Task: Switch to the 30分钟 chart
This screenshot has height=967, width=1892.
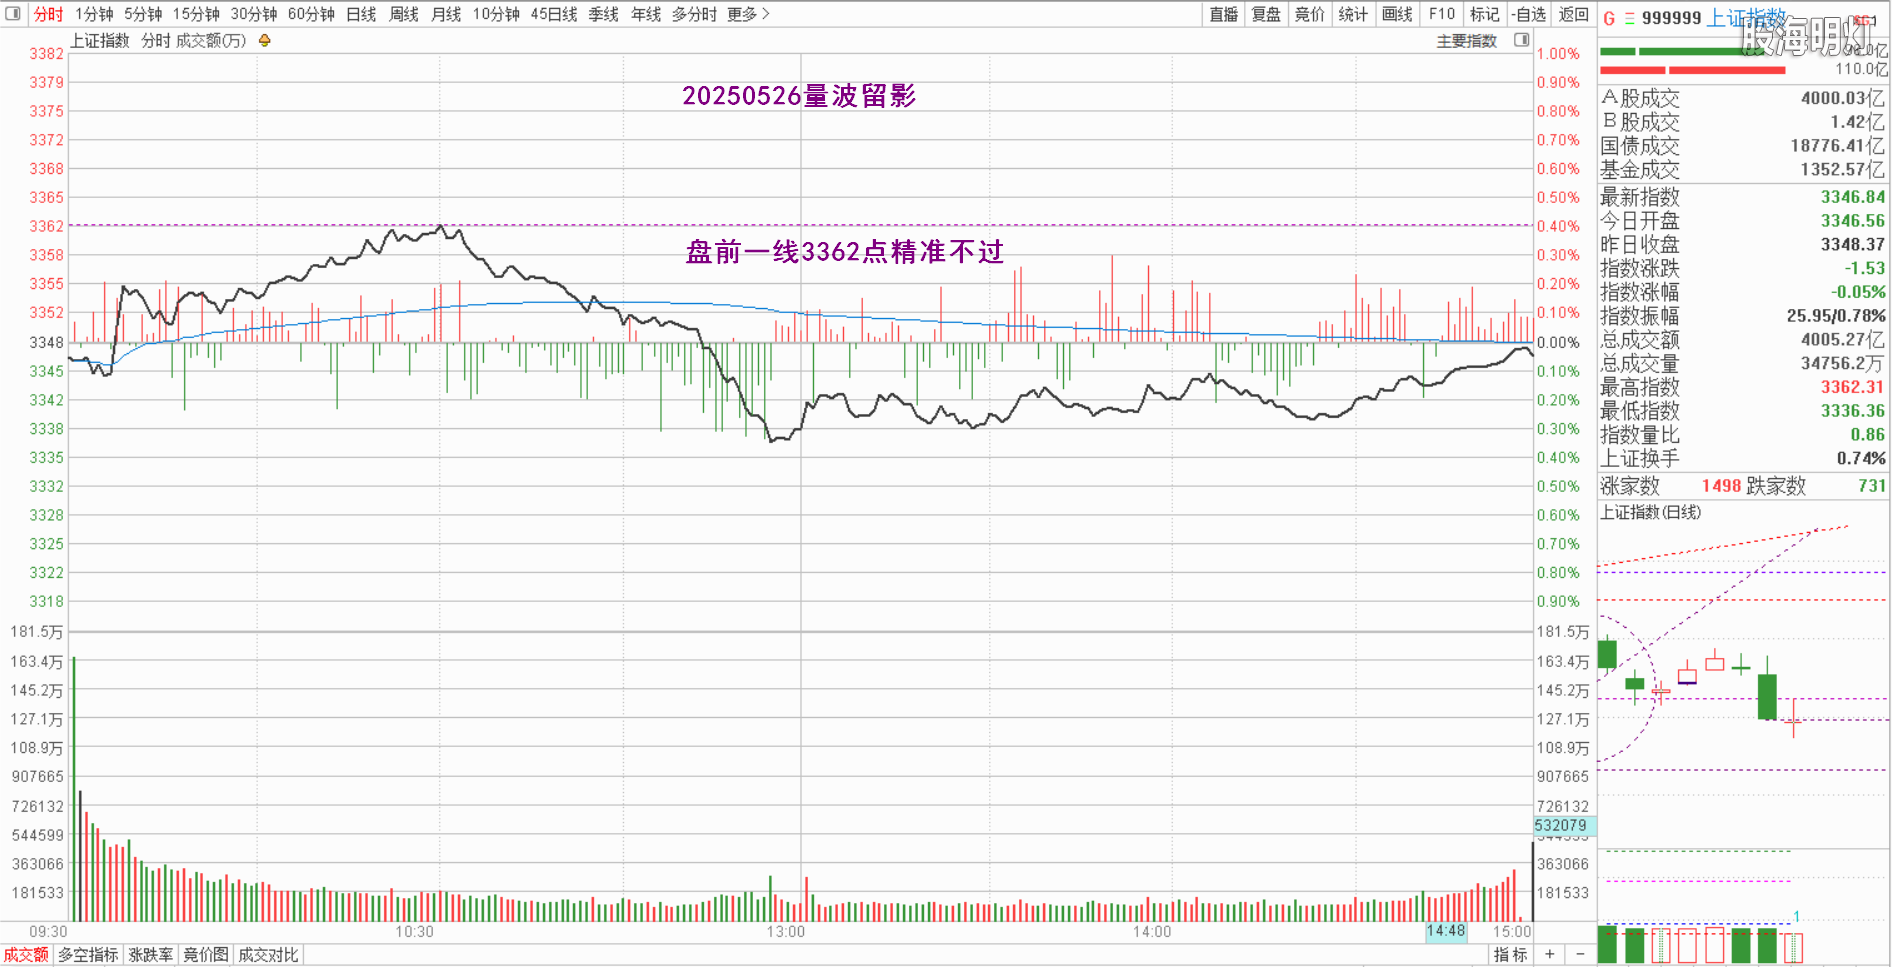Action: pos(254,14)
